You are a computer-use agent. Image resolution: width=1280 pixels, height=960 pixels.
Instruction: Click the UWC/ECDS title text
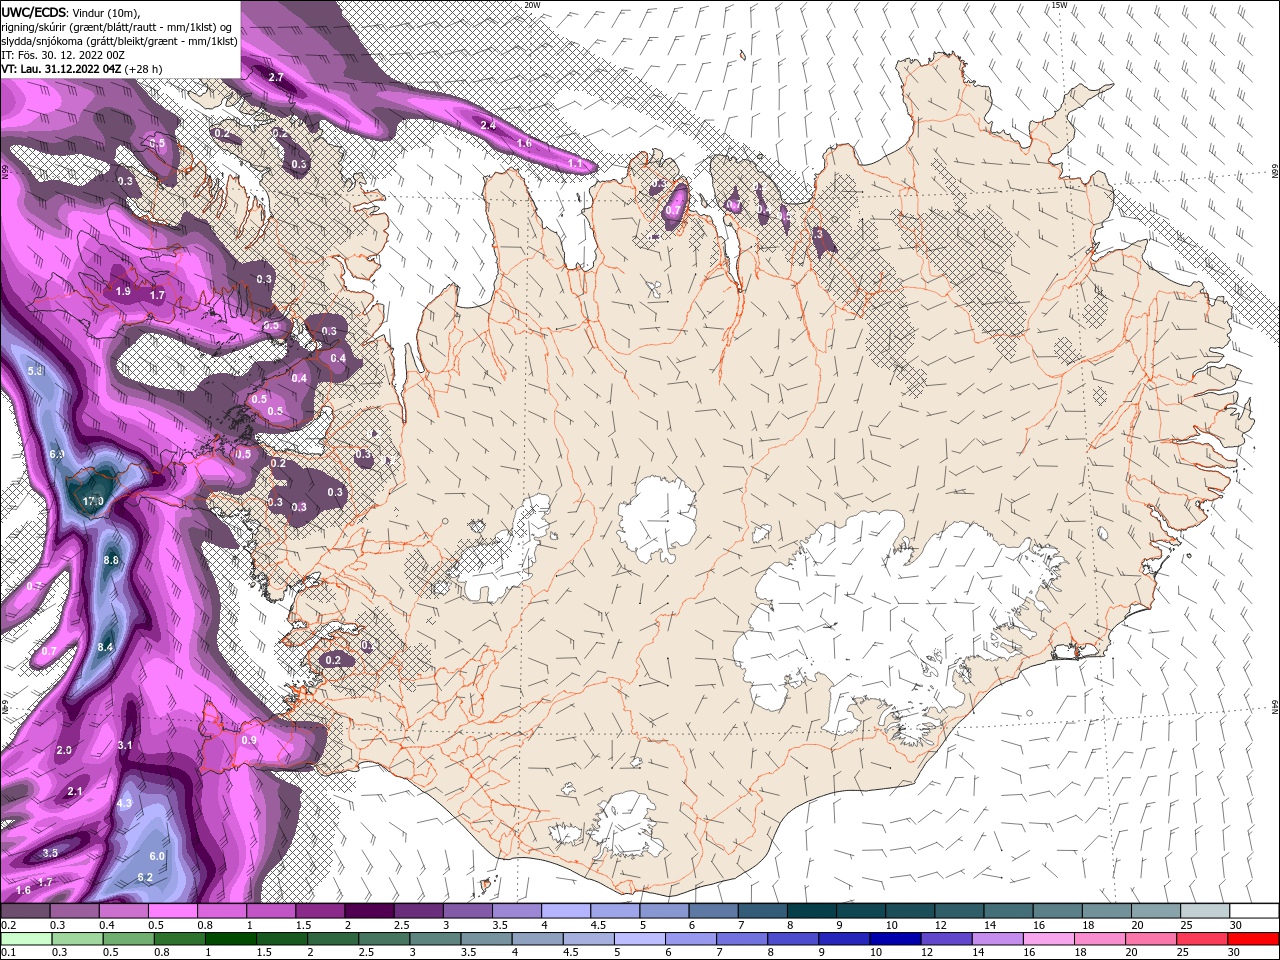pos(34,11)
